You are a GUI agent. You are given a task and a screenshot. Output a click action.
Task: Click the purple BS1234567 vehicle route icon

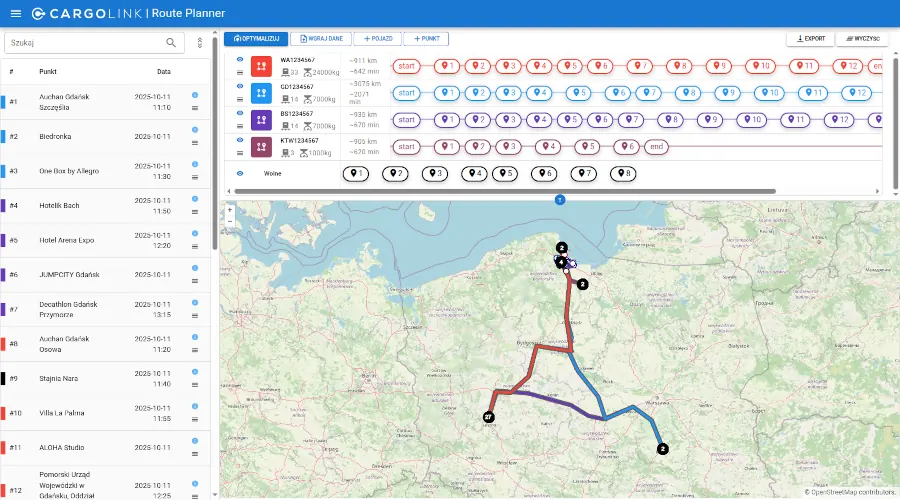[261, 120]
